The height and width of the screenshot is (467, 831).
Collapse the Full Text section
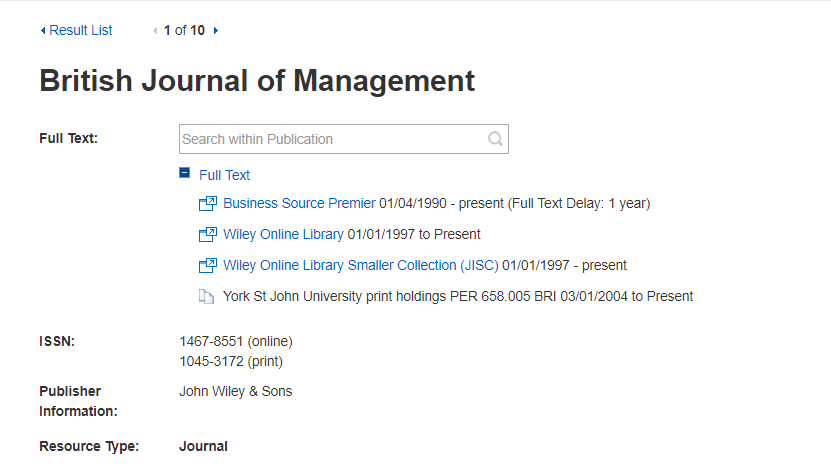coord(184,173)
